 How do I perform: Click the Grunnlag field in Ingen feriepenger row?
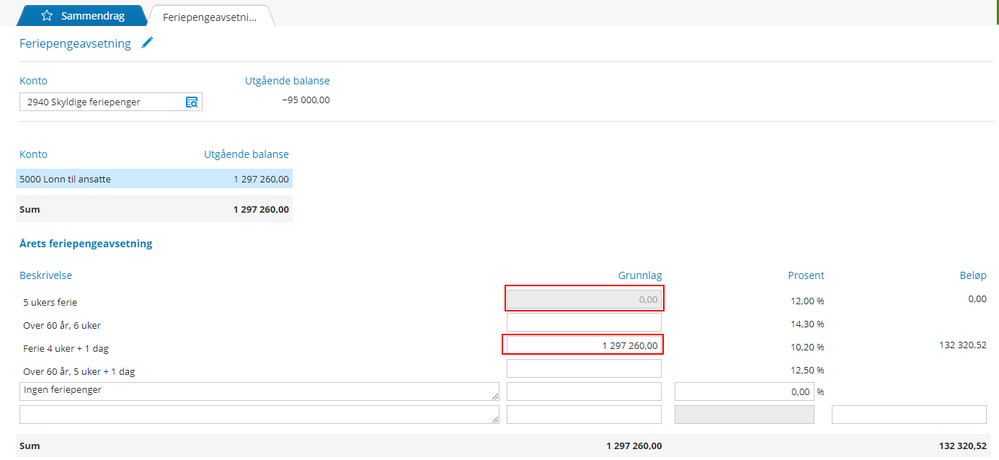[x=584, y=391]
